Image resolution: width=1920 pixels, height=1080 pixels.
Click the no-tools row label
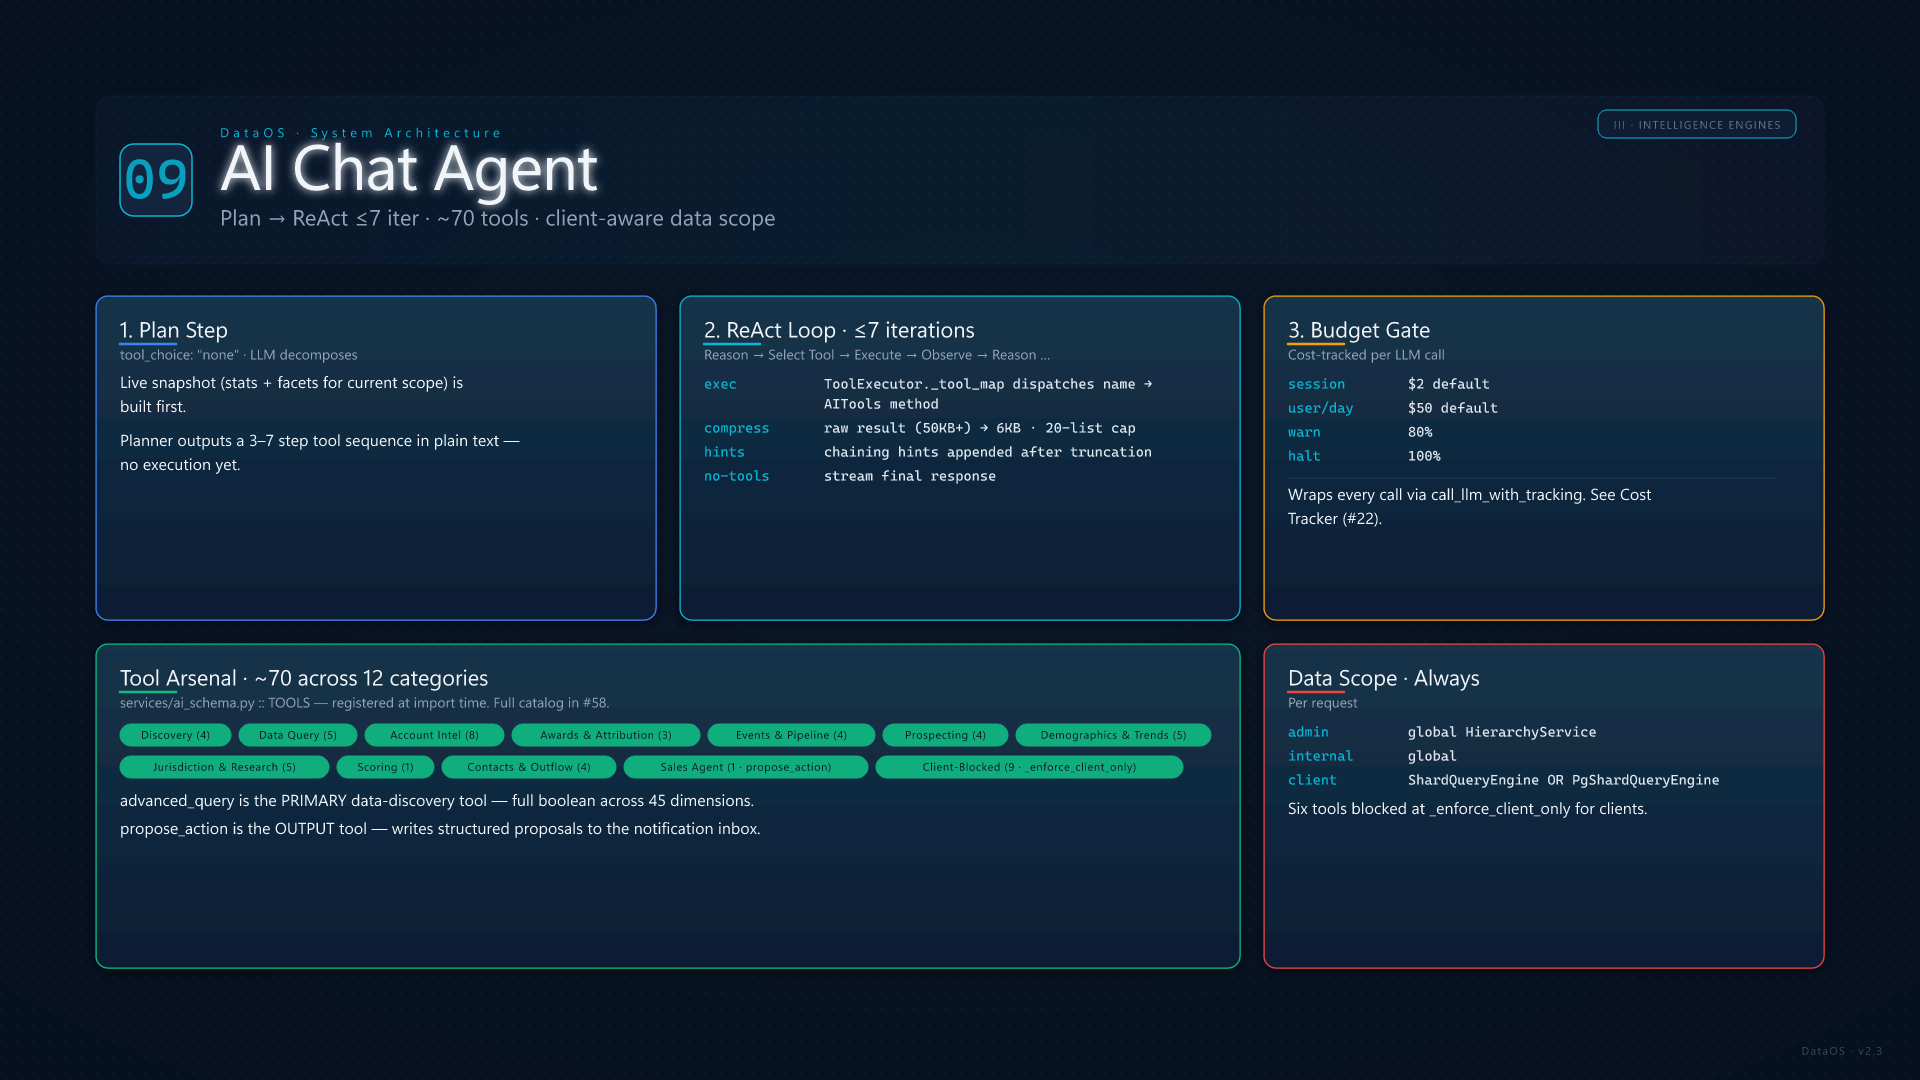click(x=736, y=476)
